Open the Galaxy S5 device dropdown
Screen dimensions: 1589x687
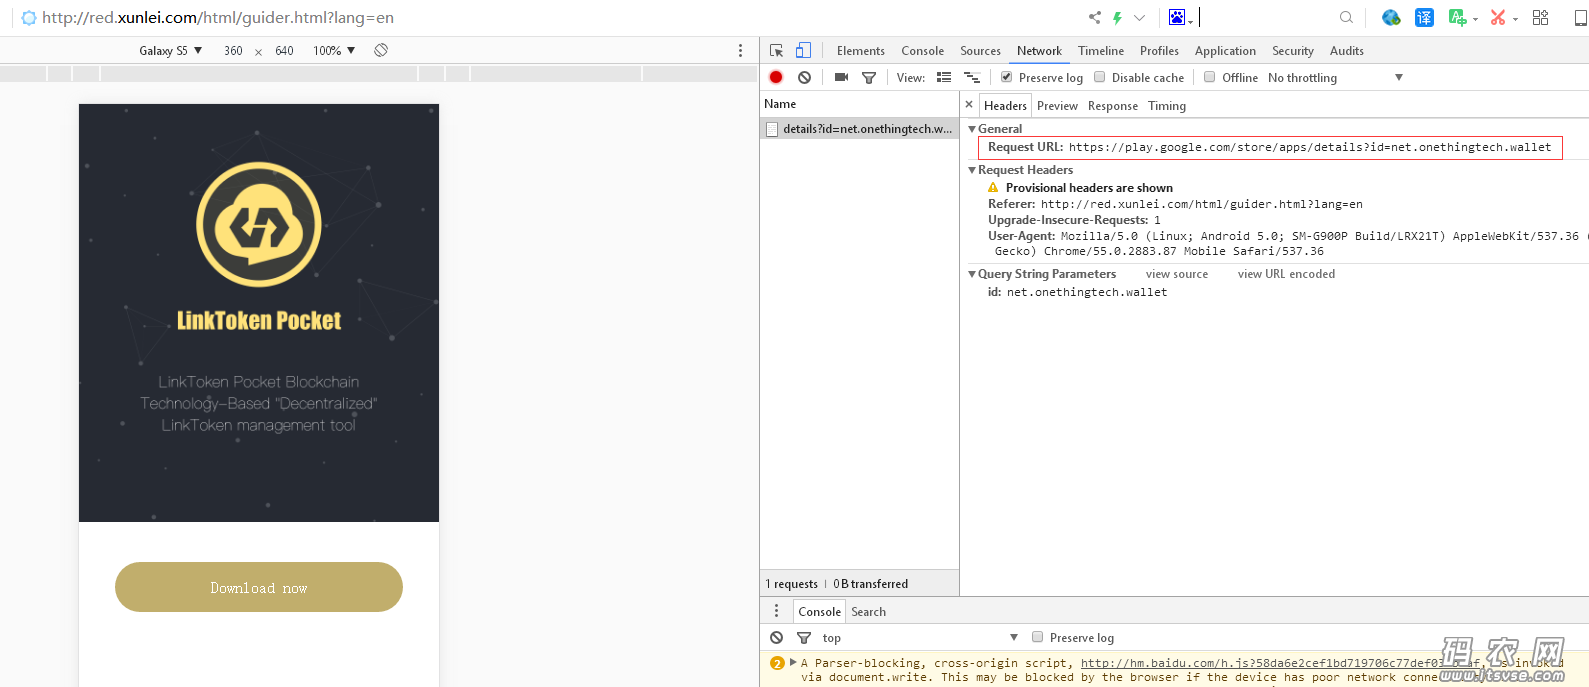(170, 50)
